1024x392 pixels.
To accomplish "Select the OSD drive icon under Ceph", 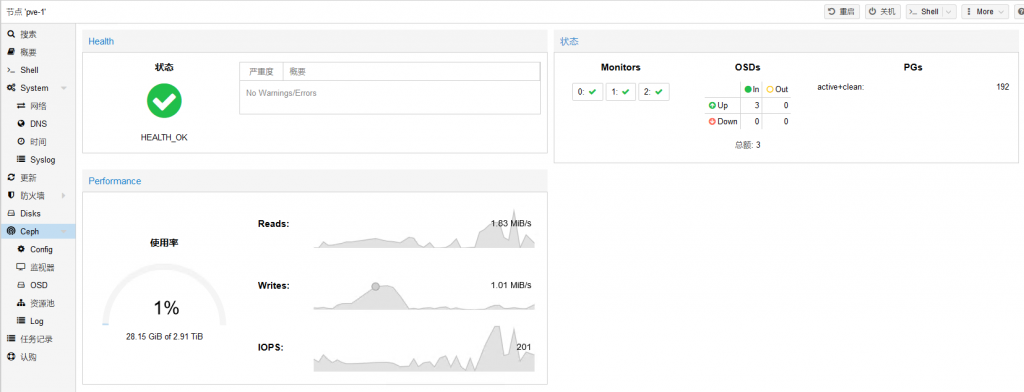I will click(x=21, y=286).
